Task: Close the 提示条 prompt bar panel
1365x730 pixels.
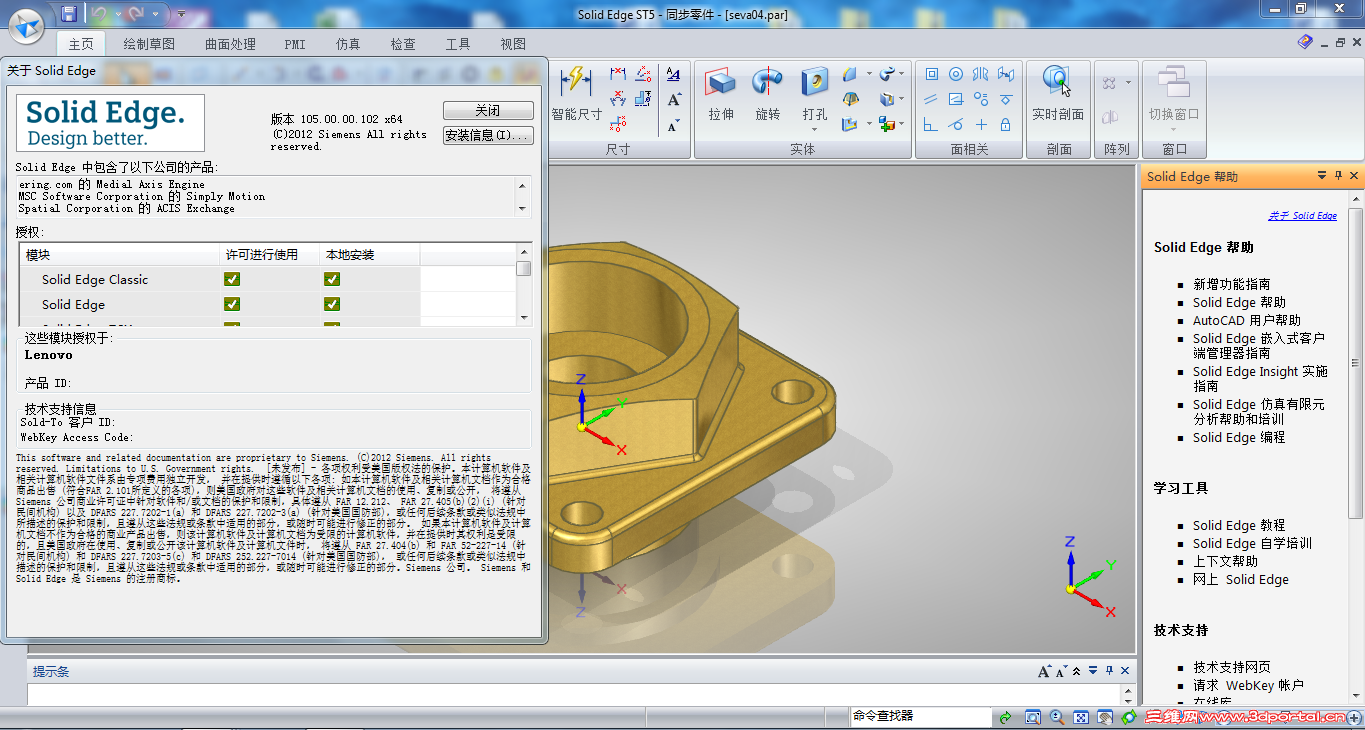Action: (1125, 671)
